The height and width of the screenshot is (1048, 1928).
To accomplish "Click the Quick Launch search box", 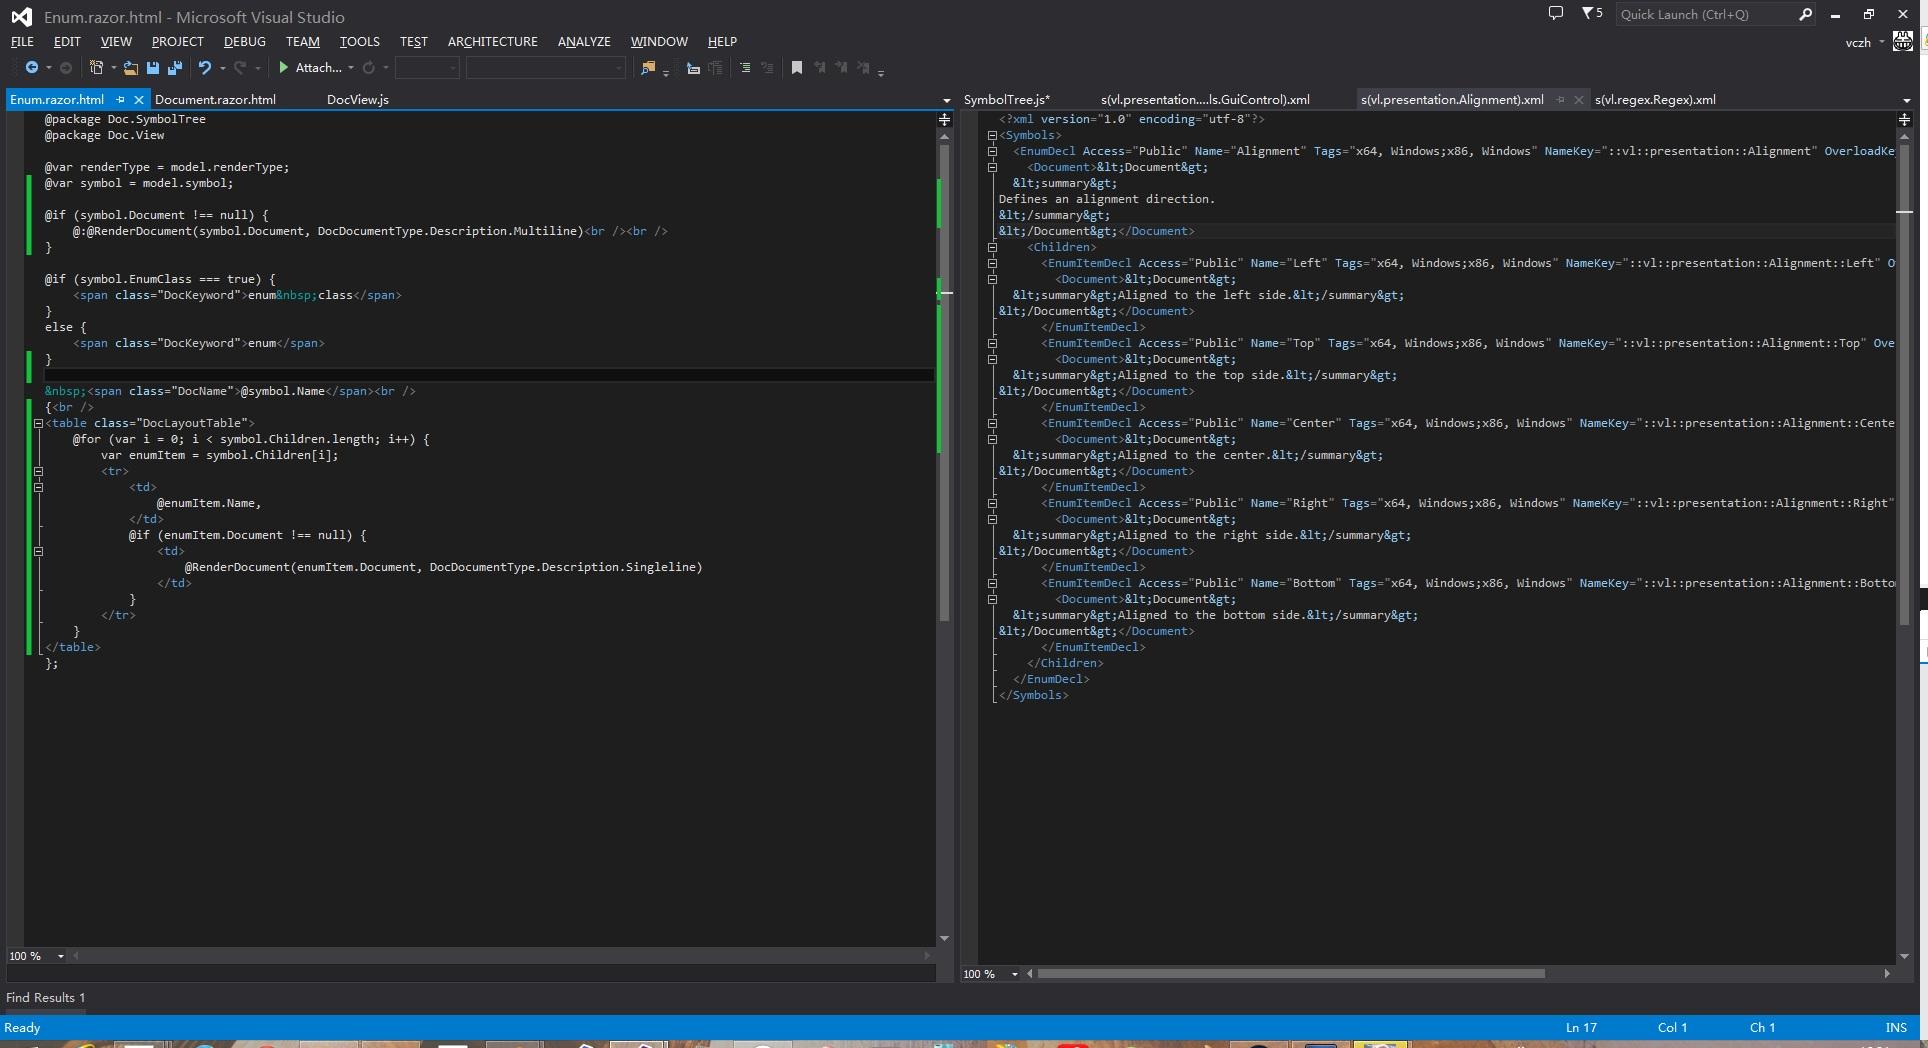I will coord(1702,14).
